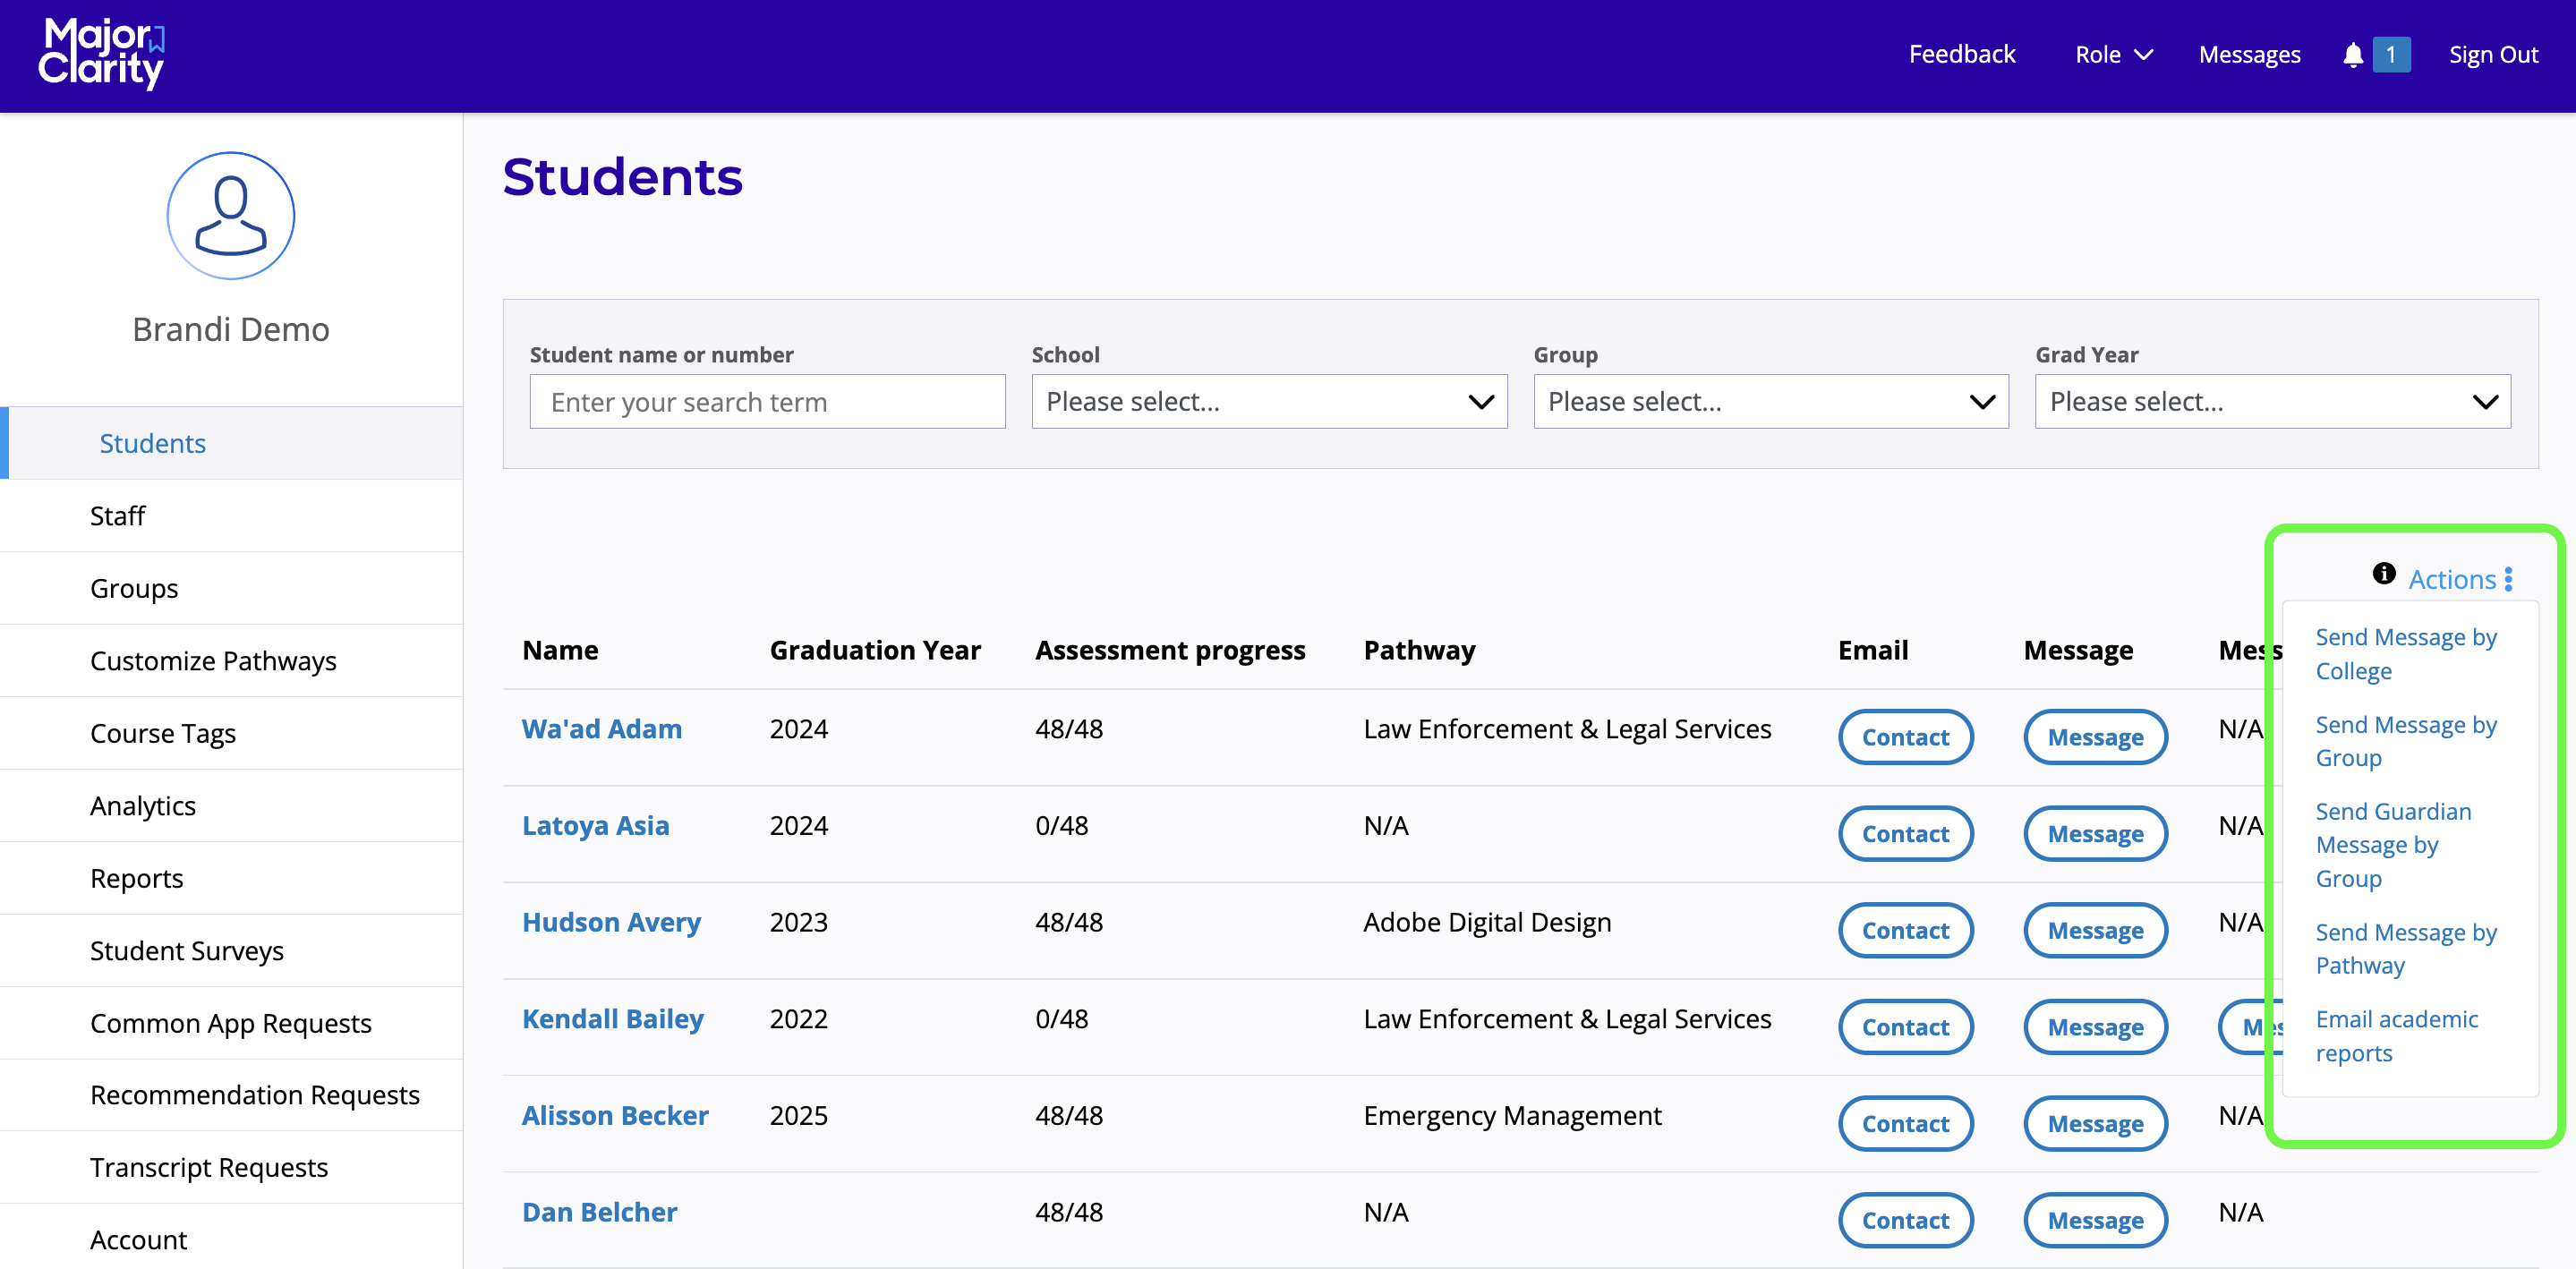Open the notification count badge
This screenshot has height=1269, width=2576.
(x=2390, y=55)
